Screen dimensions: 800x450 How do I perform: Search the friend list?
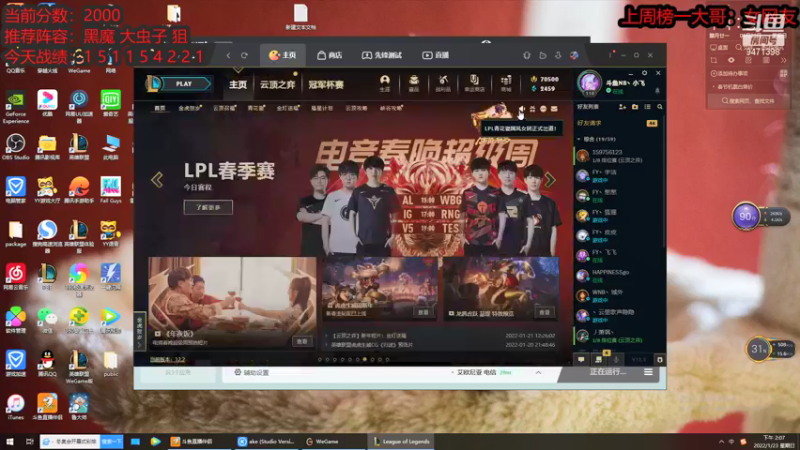click(x=660, y=107)
